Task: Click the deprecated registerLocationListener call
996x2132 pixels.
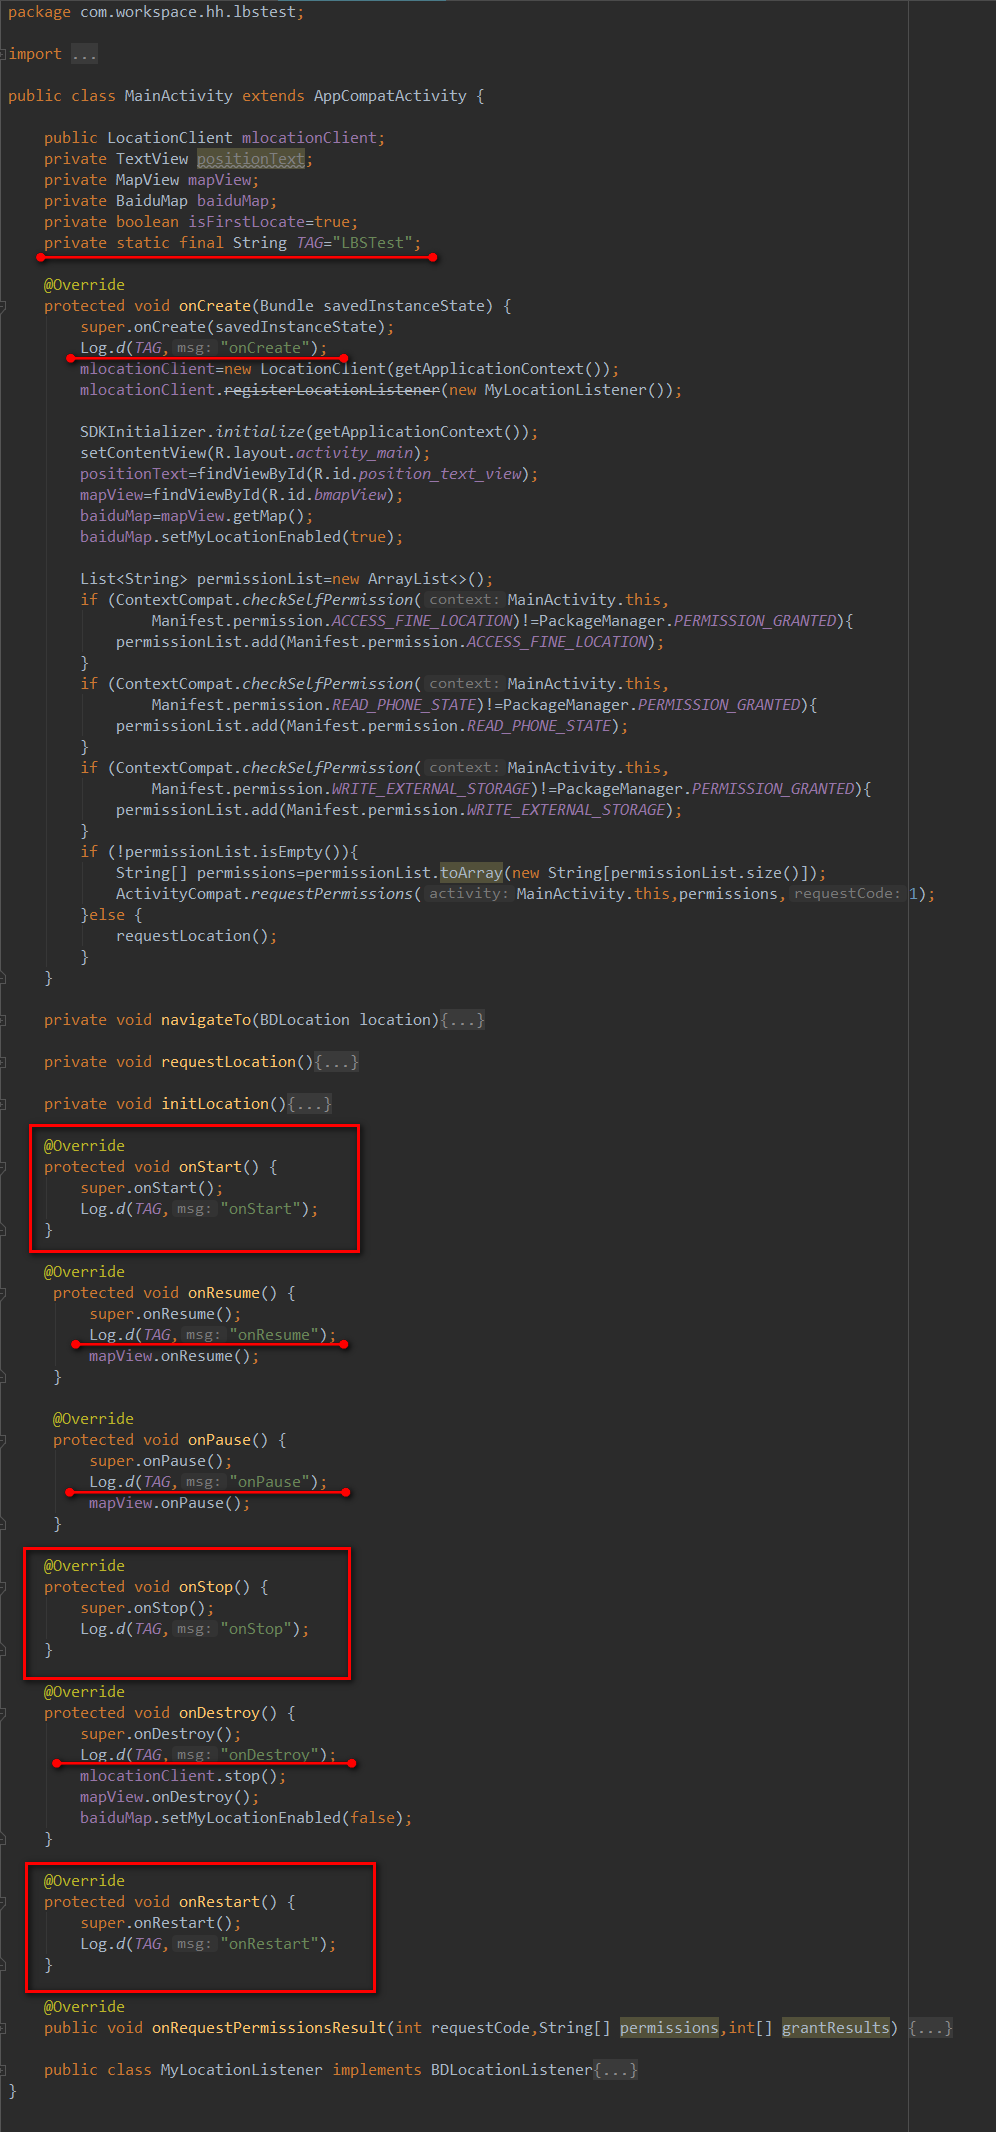Action: tap(332, 390)
